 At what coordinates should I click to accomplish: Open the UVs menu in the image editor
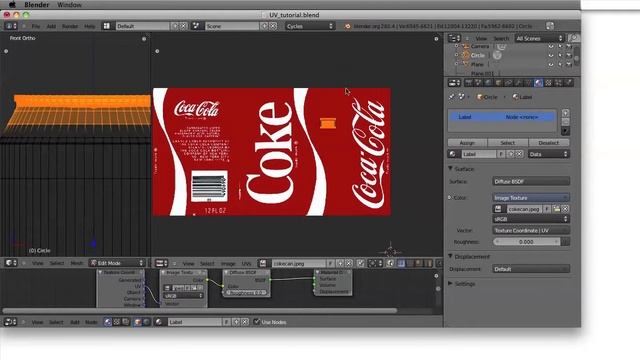[246, 264]
